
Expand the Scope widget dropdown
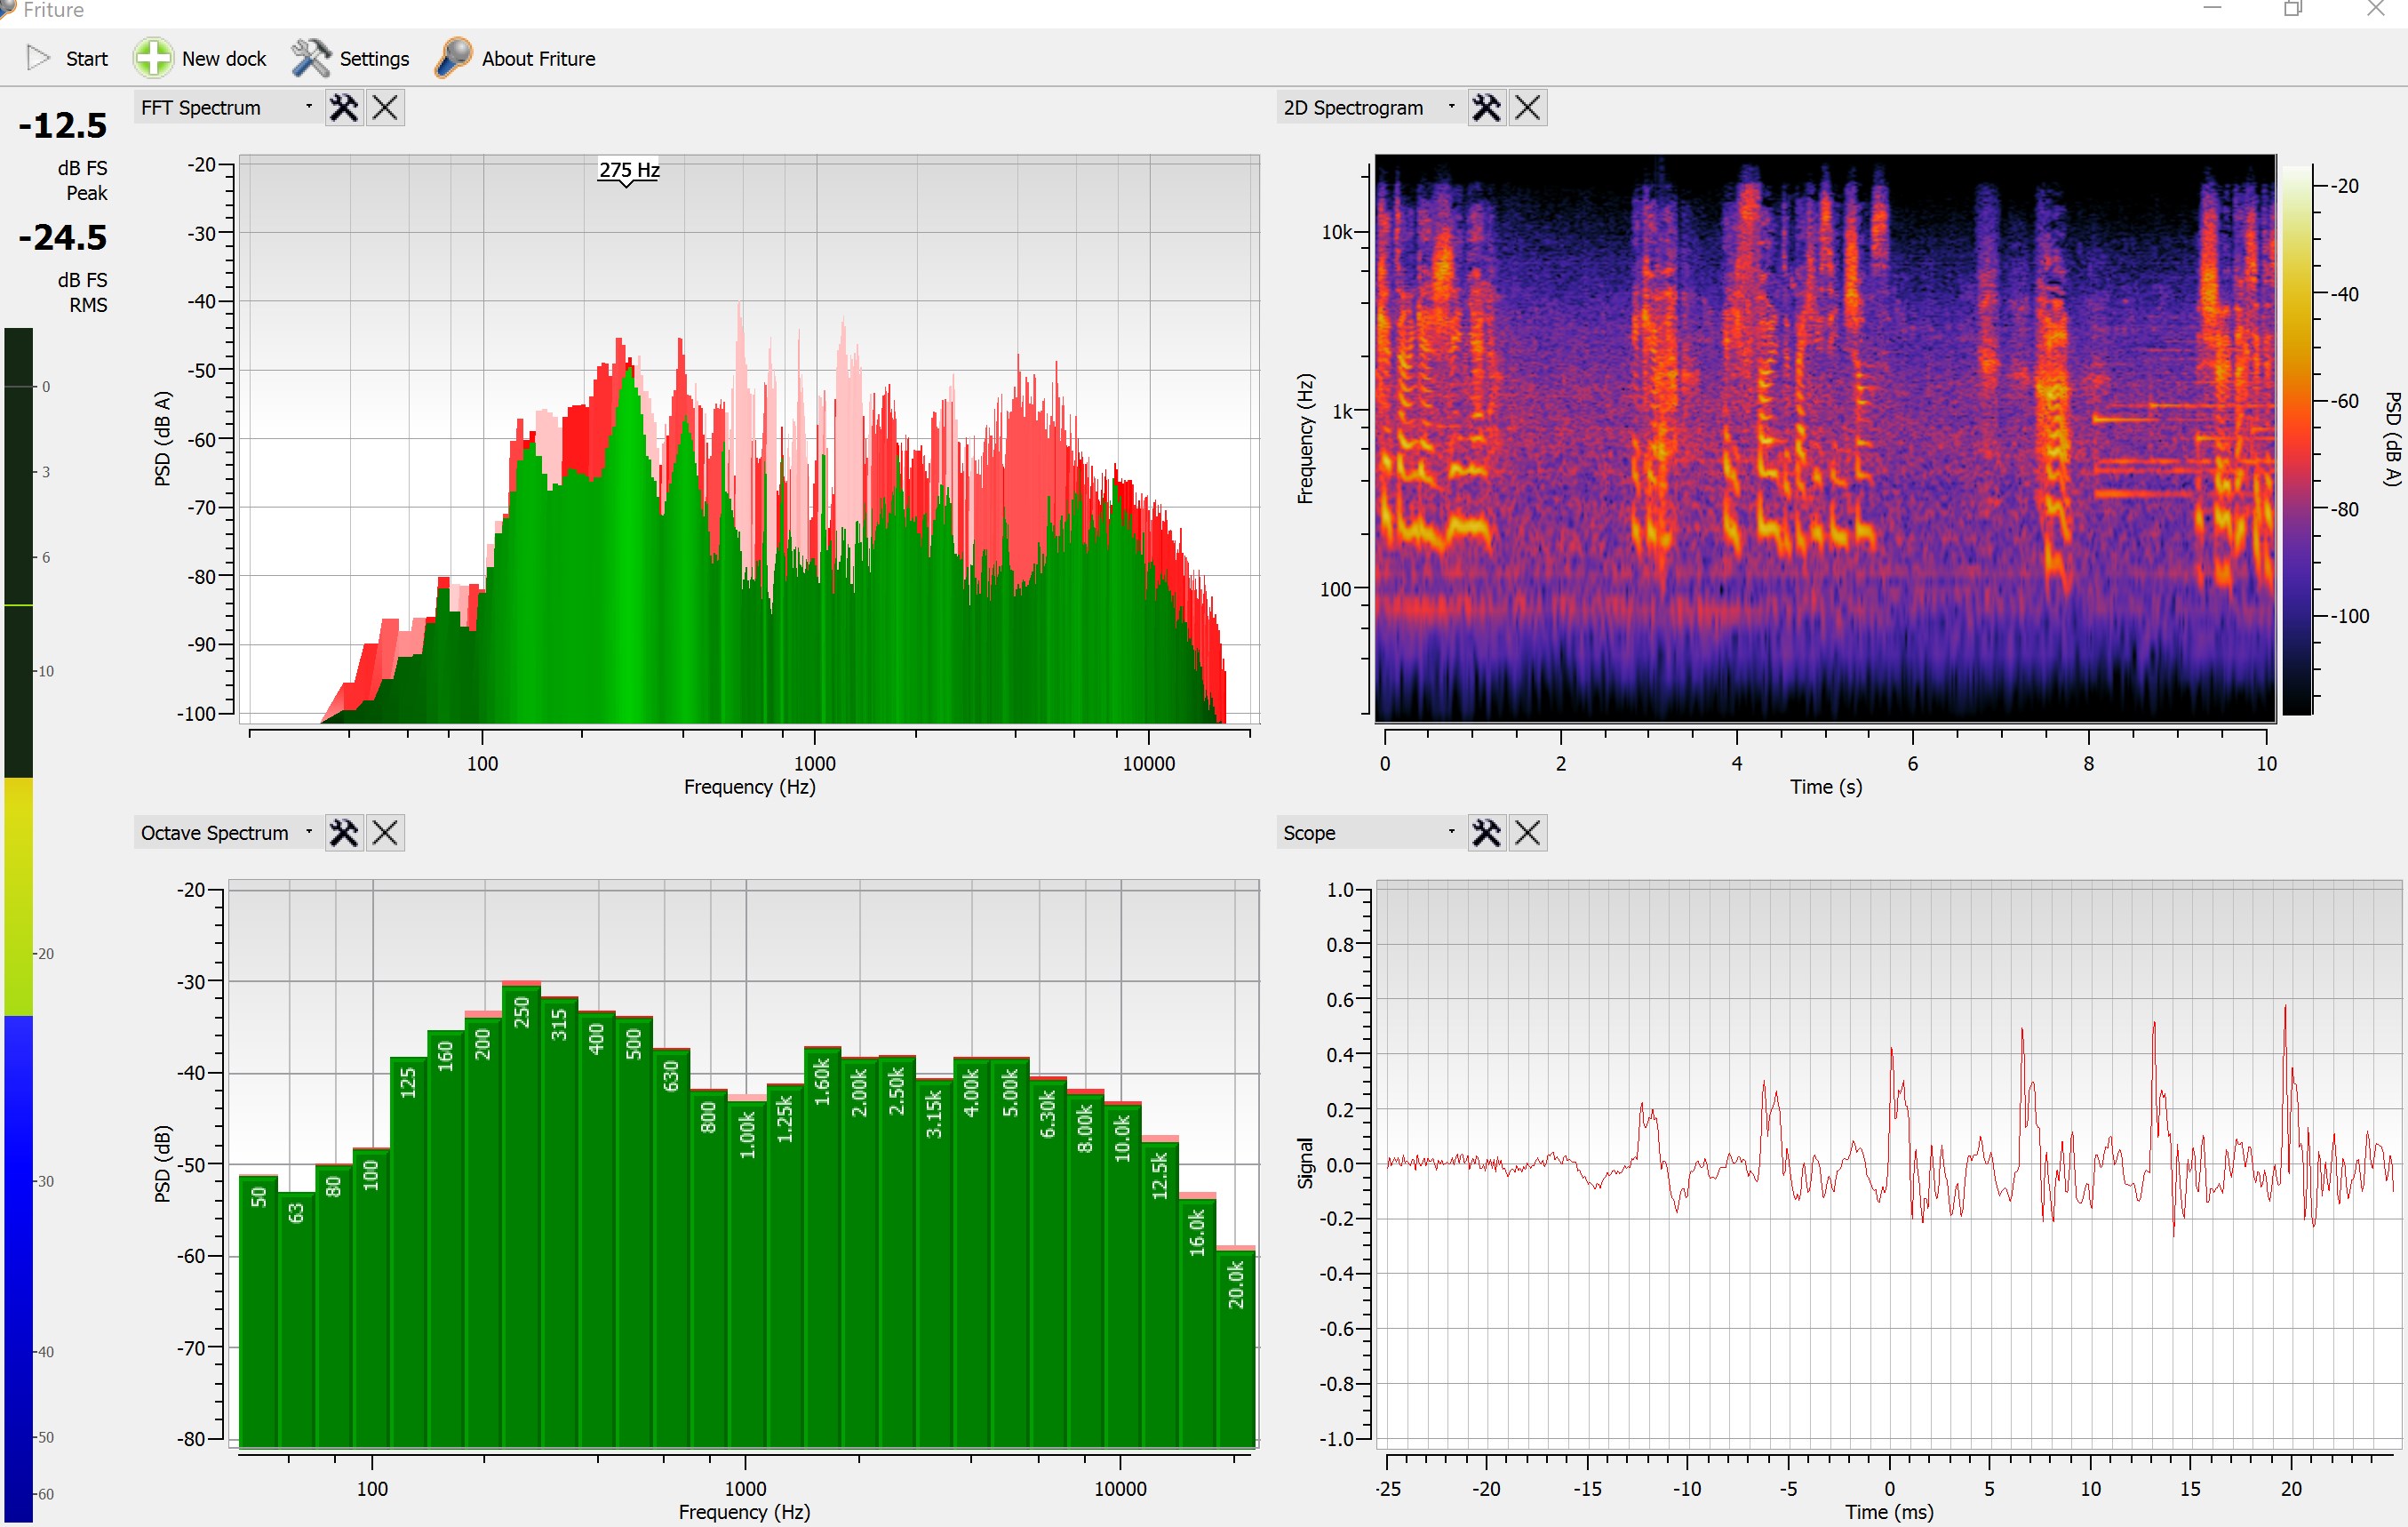click(x=1451, y=831)
